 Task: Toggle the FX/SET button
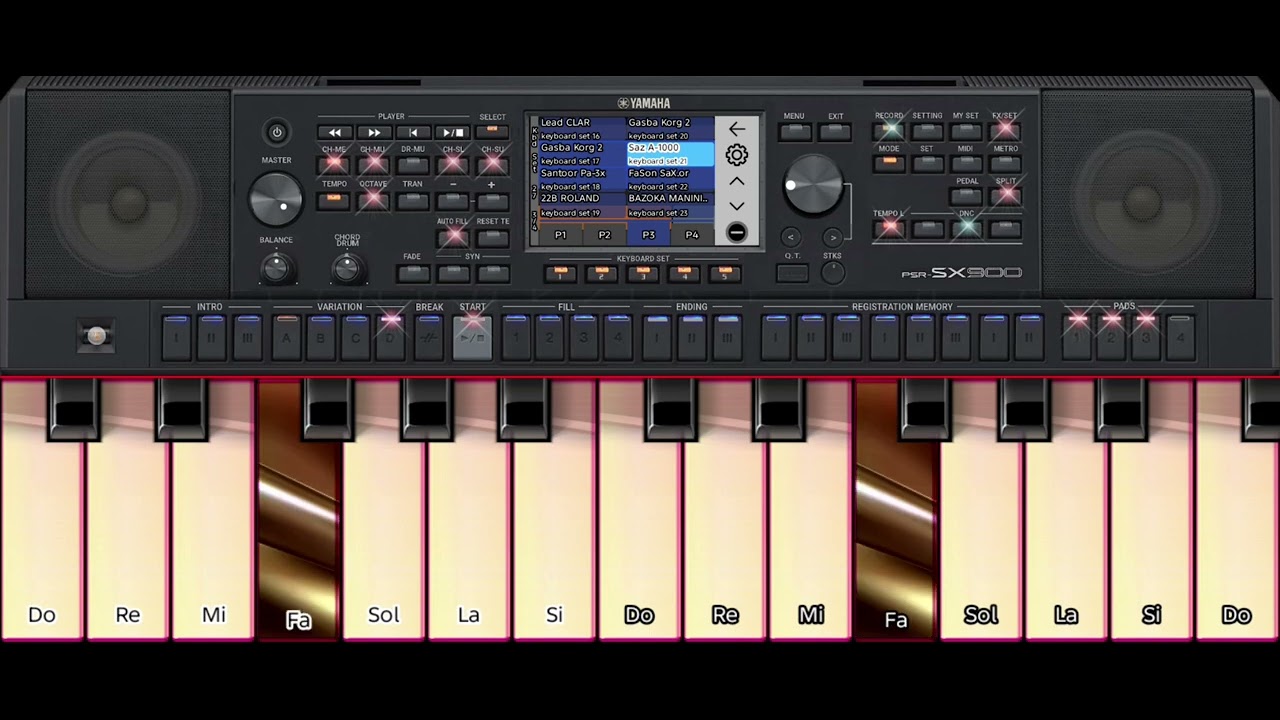[x=1005, y=131]
